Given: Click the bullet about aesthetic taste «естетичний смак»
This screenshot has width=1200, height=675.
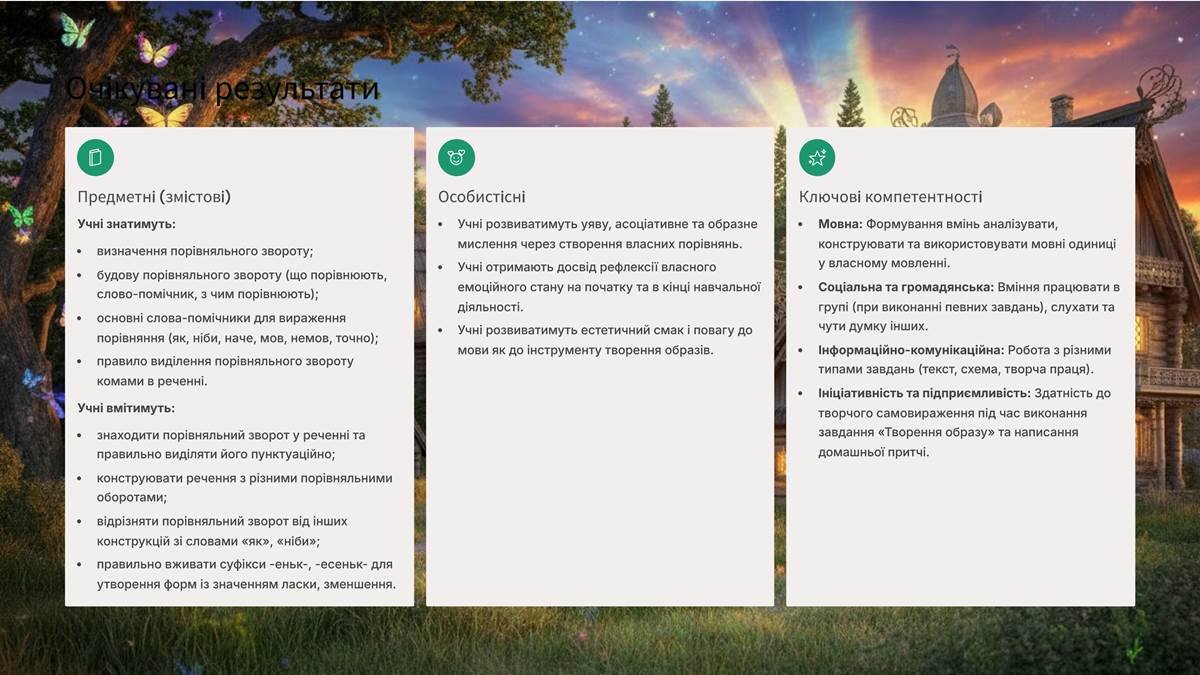Looking at the screenshot, I should [x=605, y=340].
